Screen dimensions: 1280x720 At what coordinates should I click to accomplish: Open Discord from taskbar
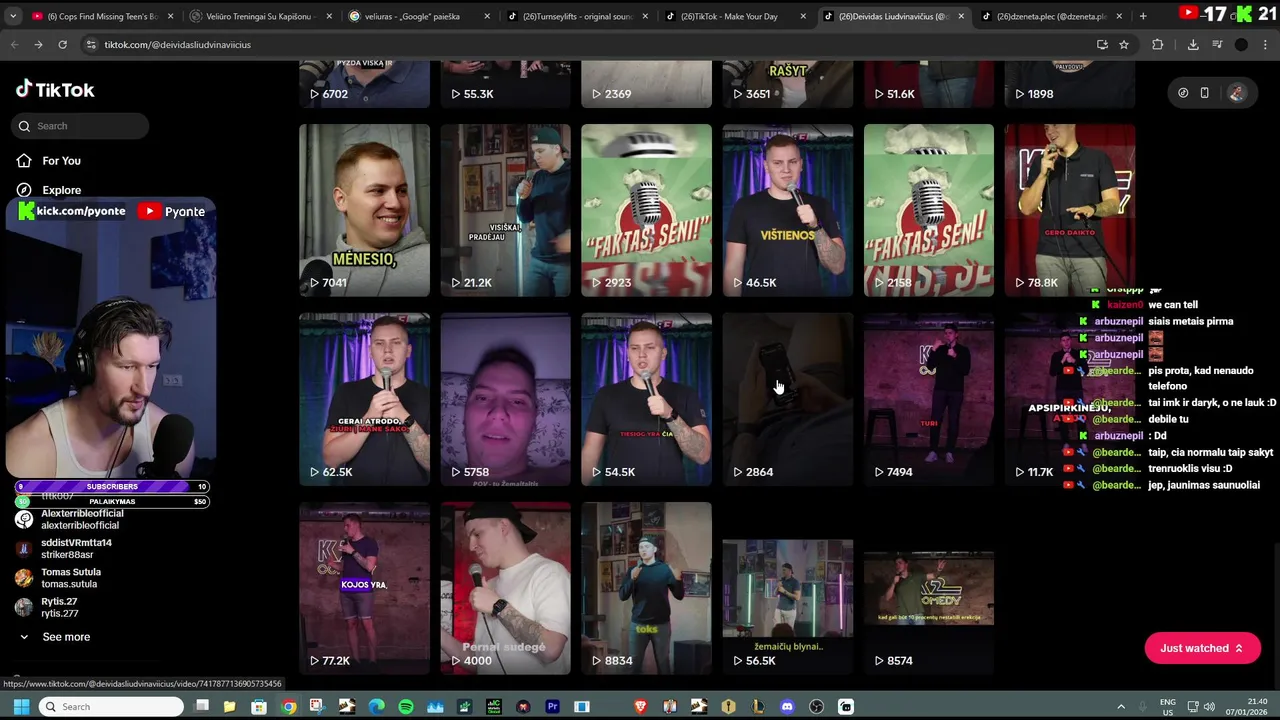click(787, 707)
